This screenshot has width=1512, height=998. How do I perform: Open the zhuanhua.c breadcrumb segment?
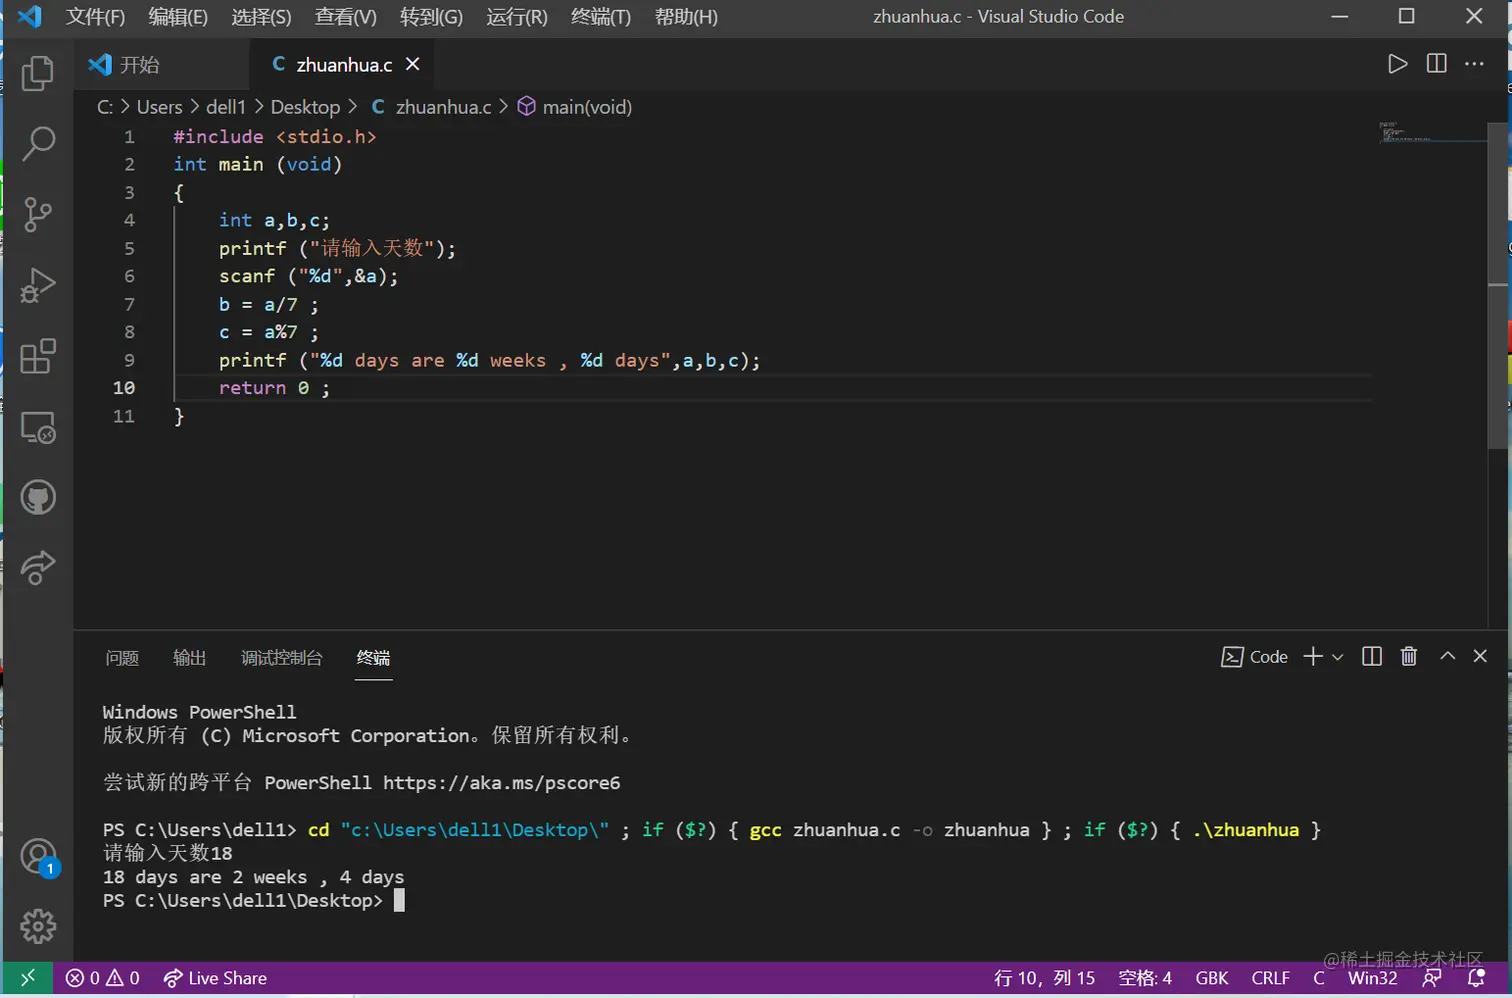pos(432,107)
